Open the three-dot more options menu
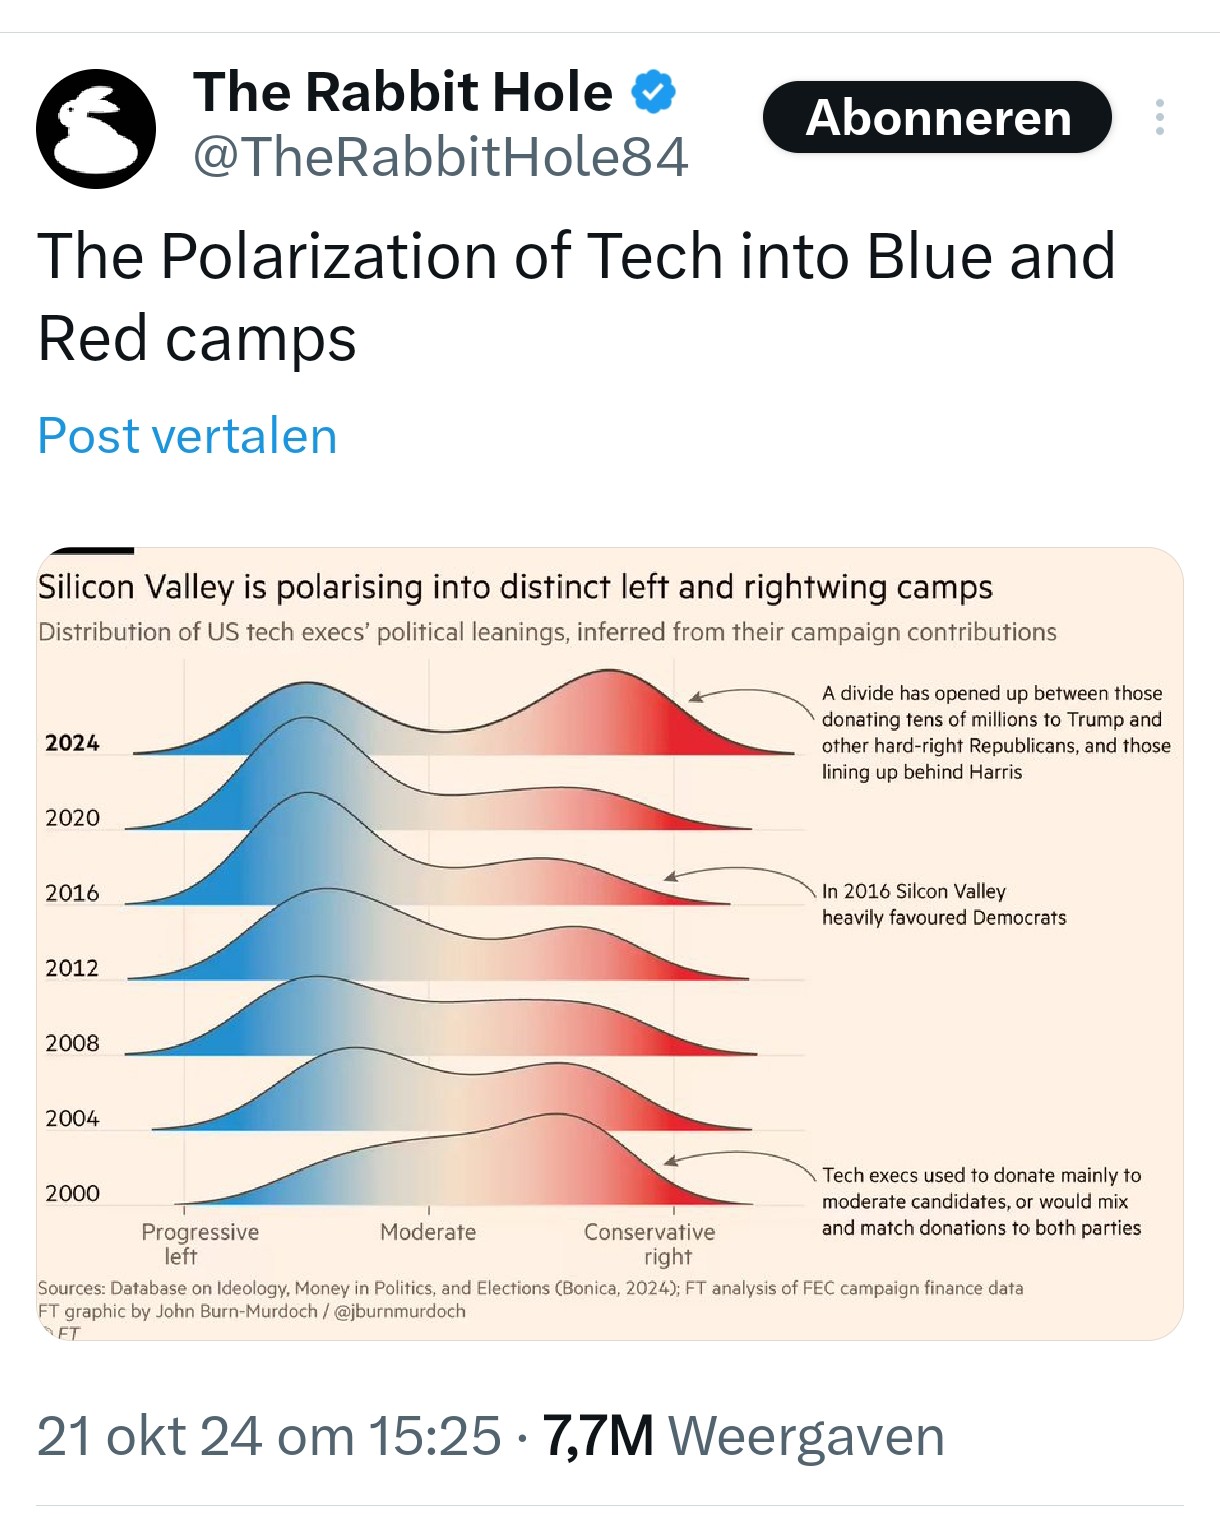 1159,117
